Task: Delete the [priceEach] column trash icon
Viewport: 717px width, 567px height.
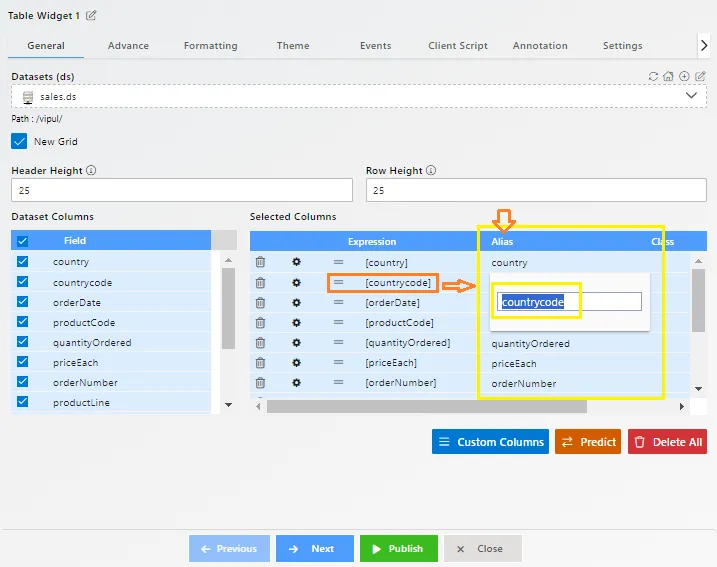Action: tap(260, 363)
